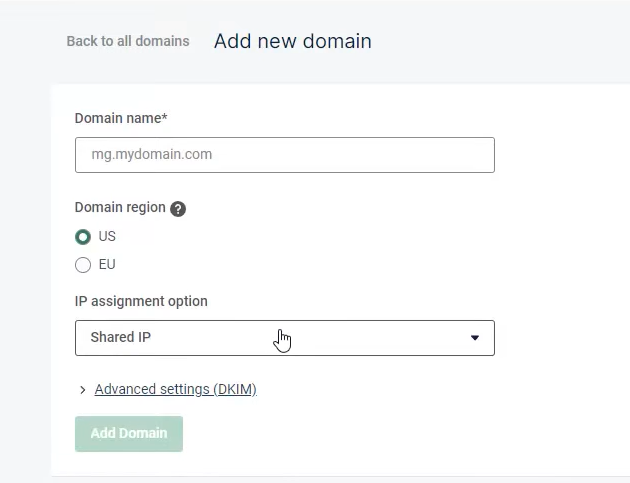The height and width of the screenshot is (483, 630).
Task: Click the asterisk on Domain name label
Action: coord(164,117)
